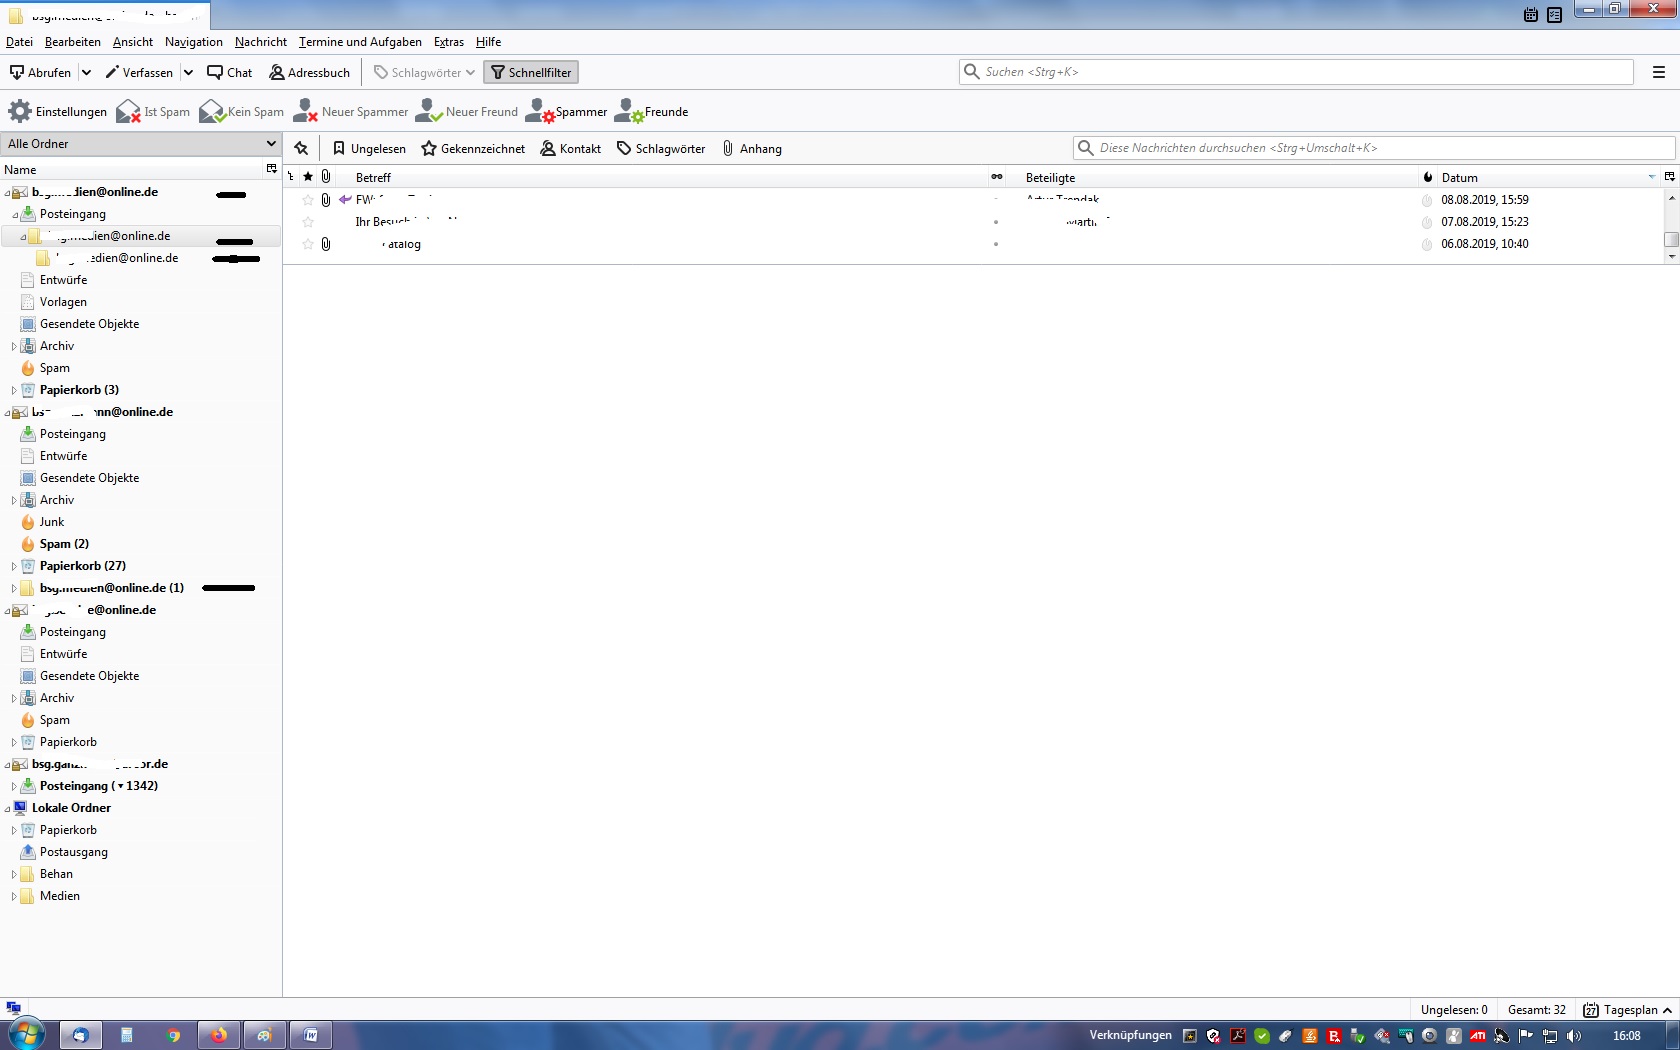Open the calendar tab icon in title bar
Image resolution: width=1680 pixels, height=1050 pixels.
pos(1531,15)
